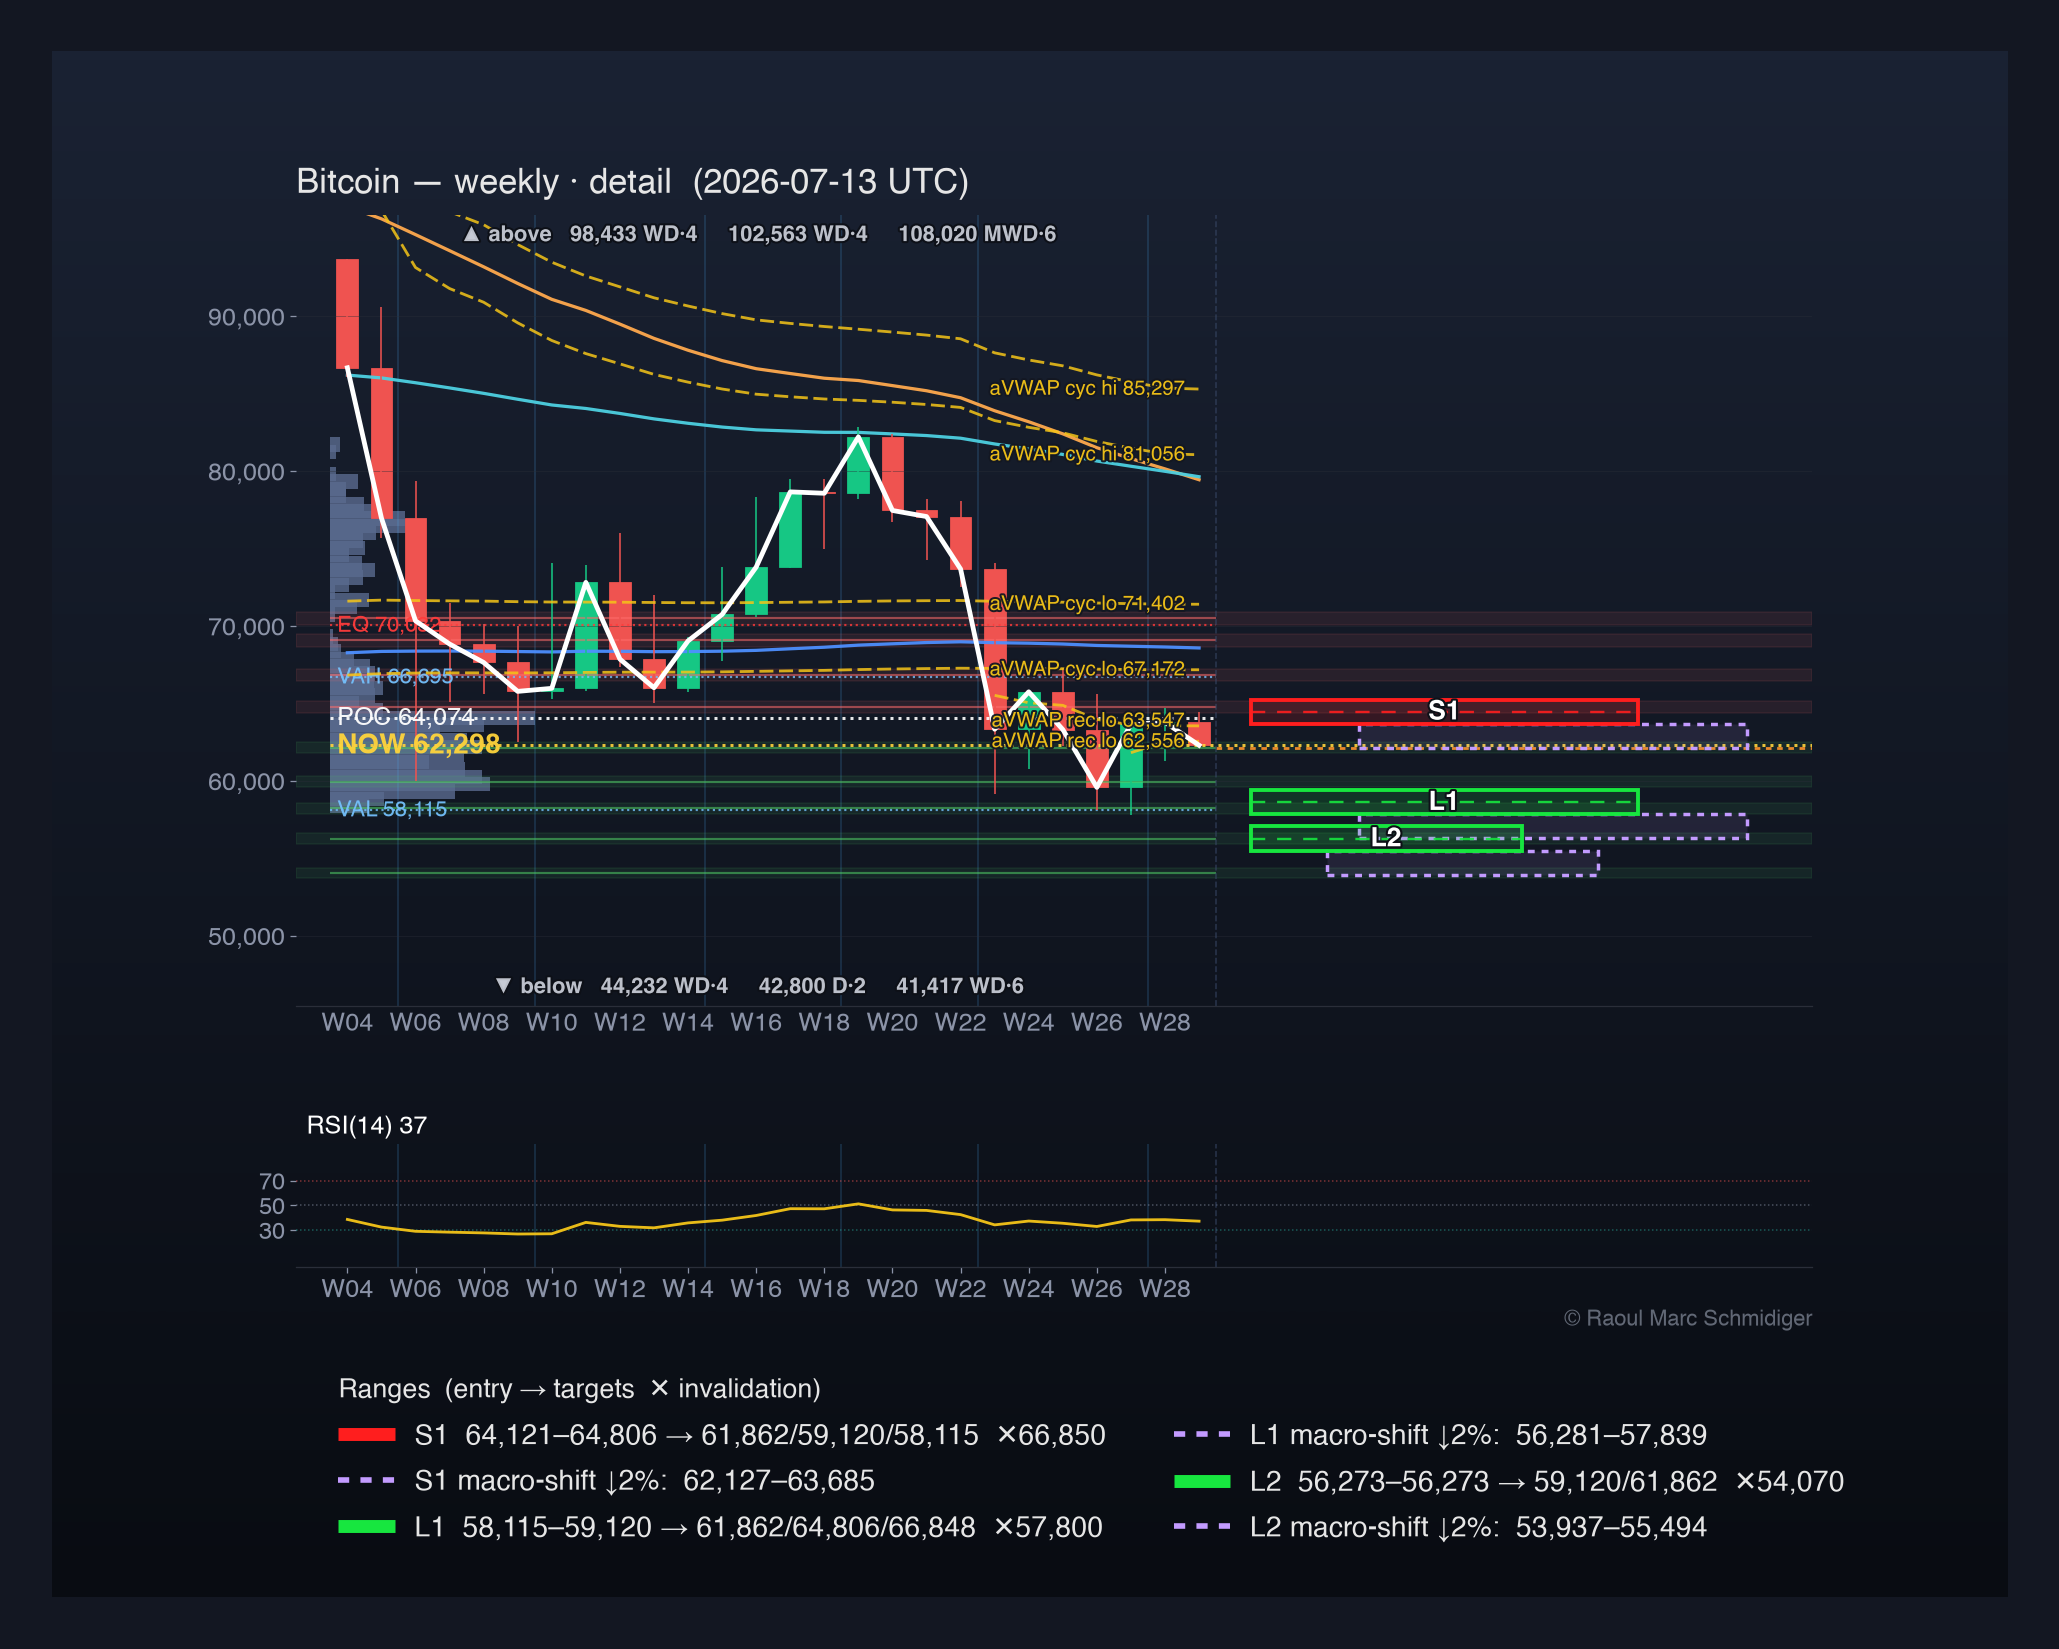This screenshot has width=2059, height=1649.
Task: Click the 'aVWAP cyc hi 81,056' label
Action: 1087,453
